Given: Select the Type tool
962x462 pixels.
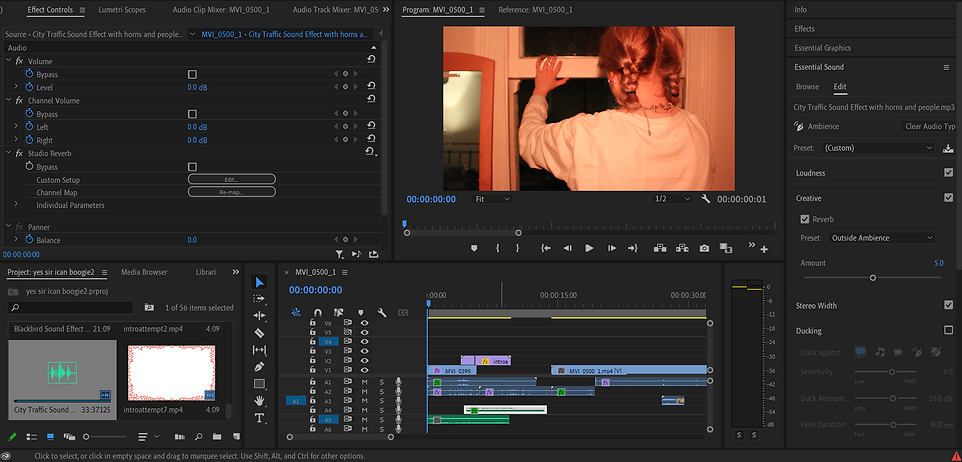Looking at the screenshot, I should (x=259, y=418).
